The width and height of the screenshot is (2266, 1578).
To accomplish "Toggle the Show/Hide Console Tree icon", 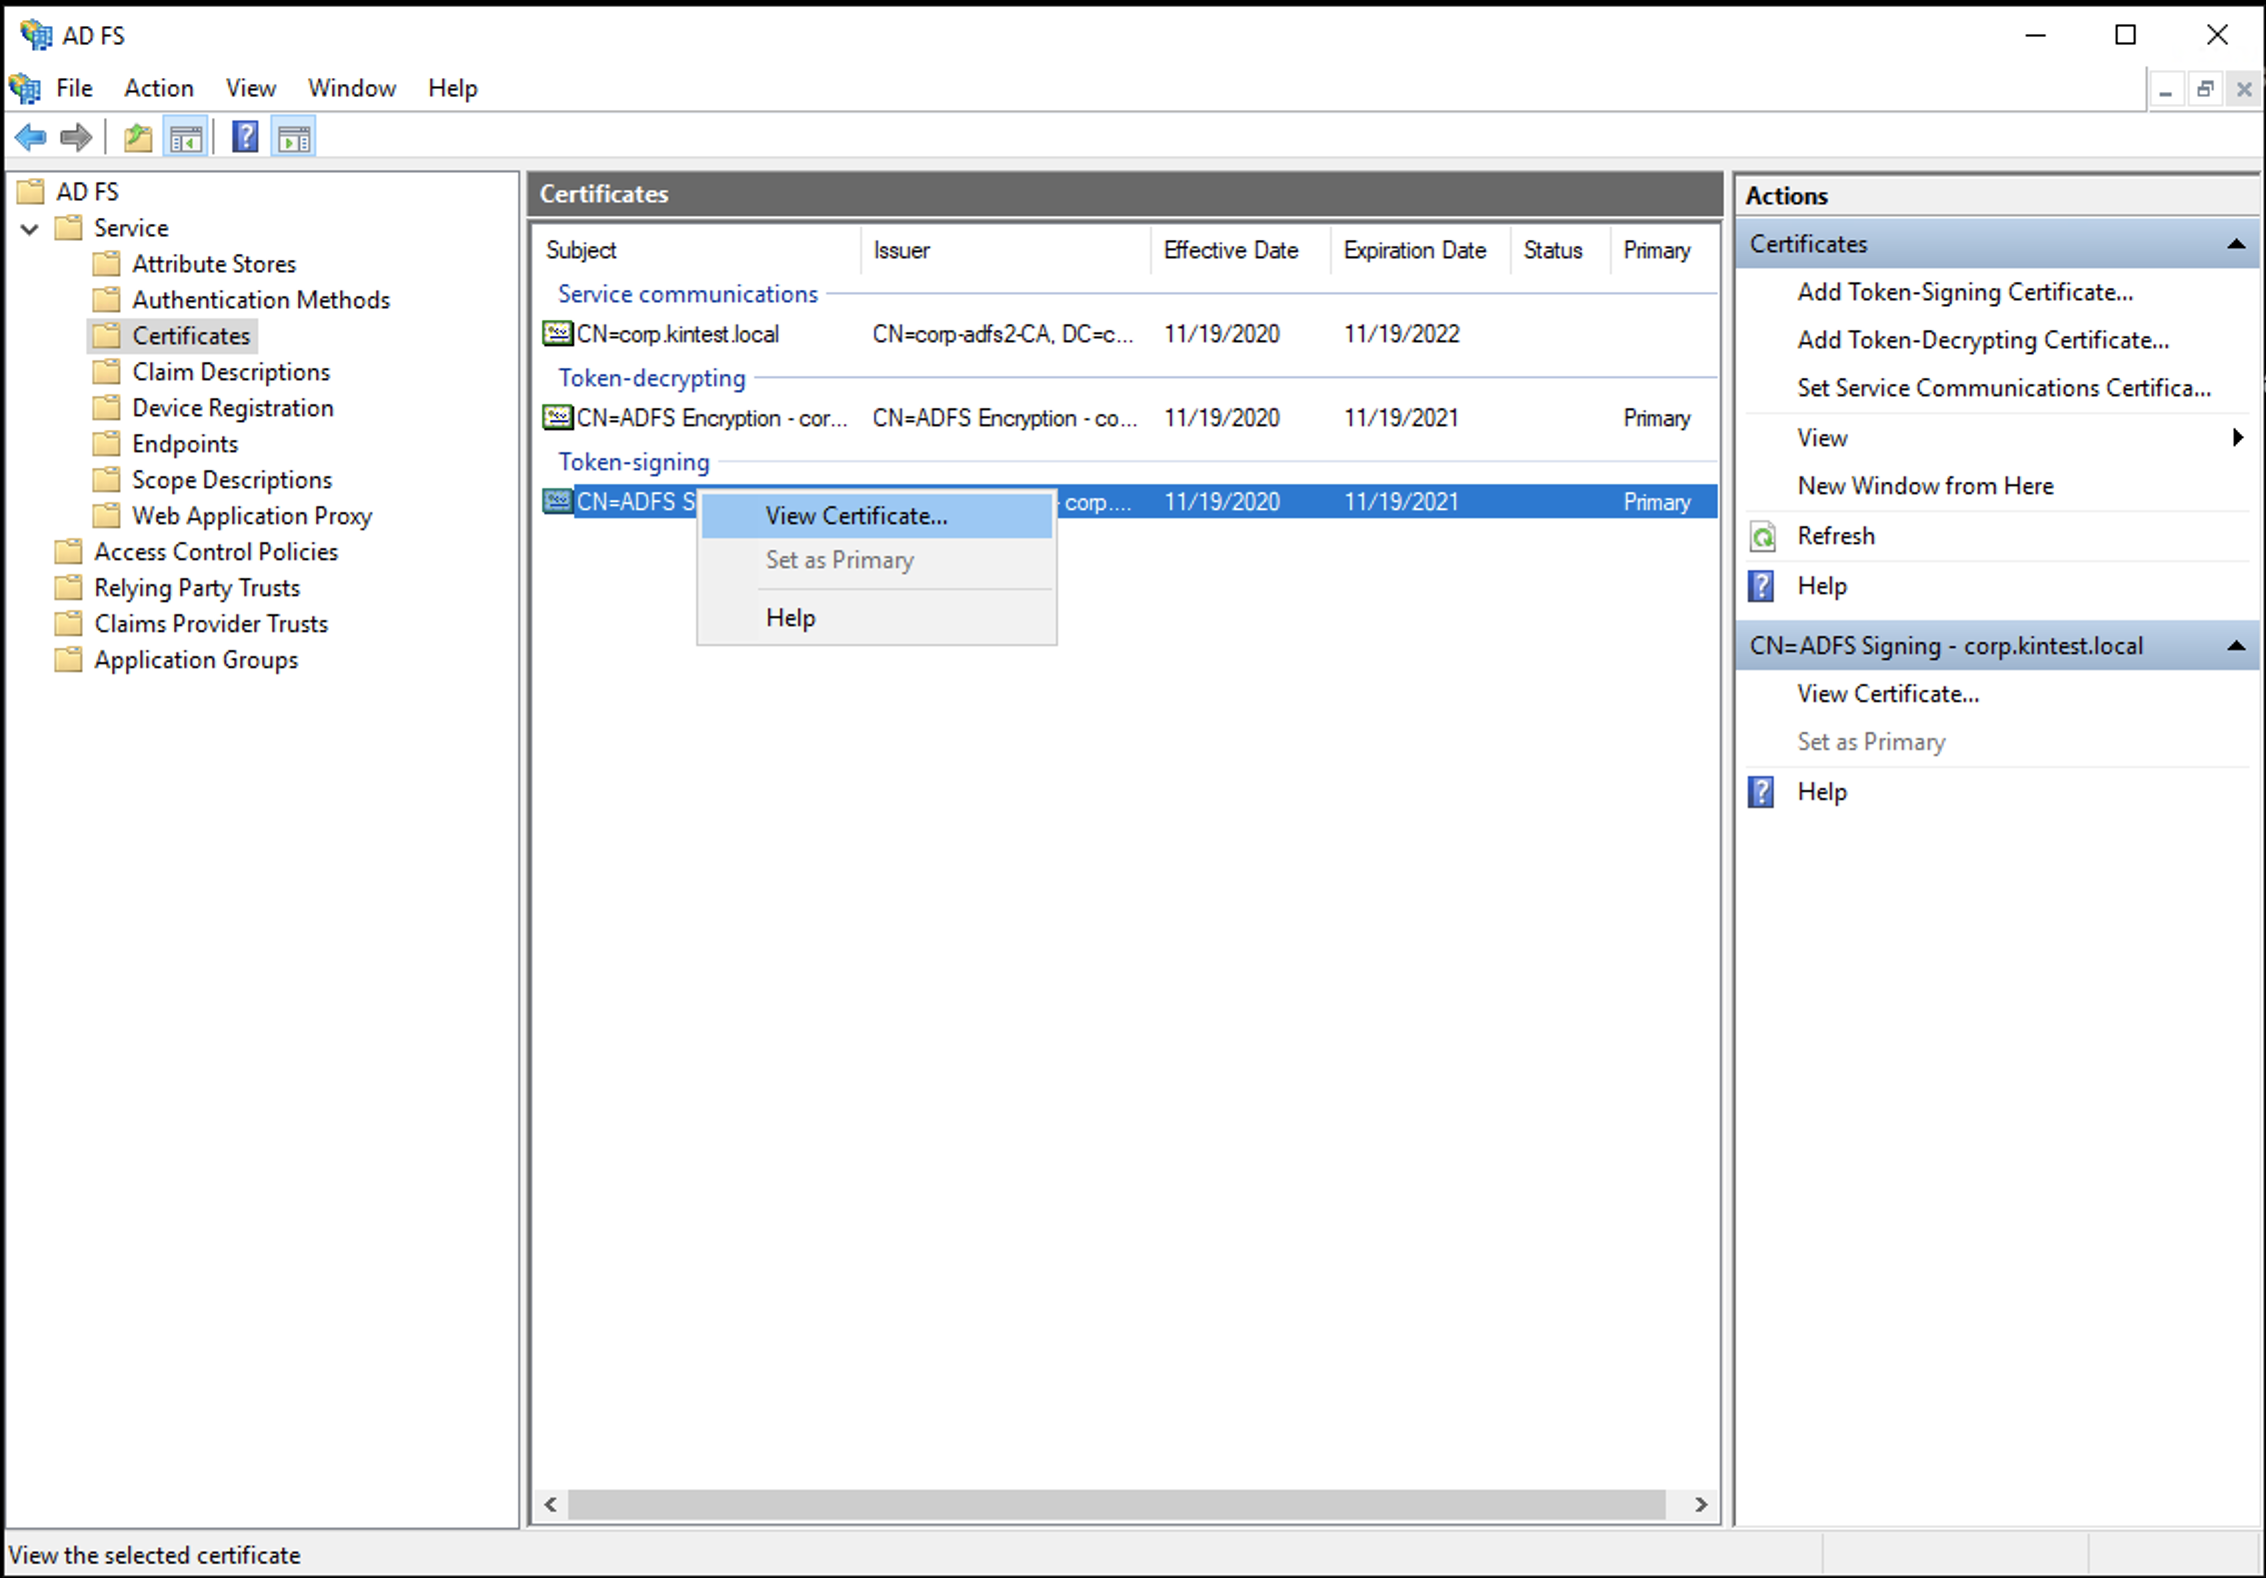I will (x=186, y=137).
